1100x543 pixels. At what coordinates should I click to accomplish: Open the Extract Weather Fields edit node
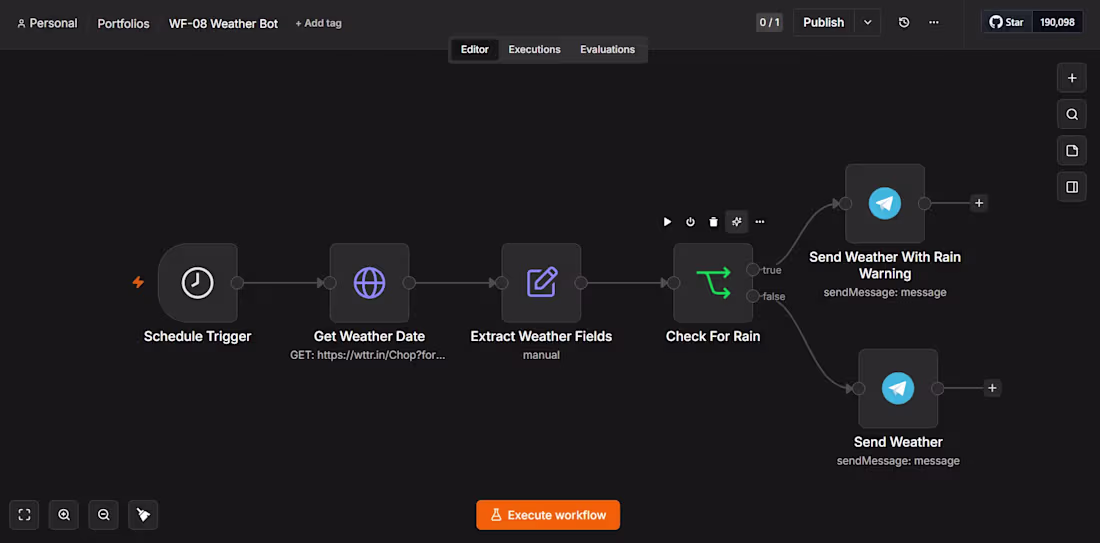click(x=541, y=283)
